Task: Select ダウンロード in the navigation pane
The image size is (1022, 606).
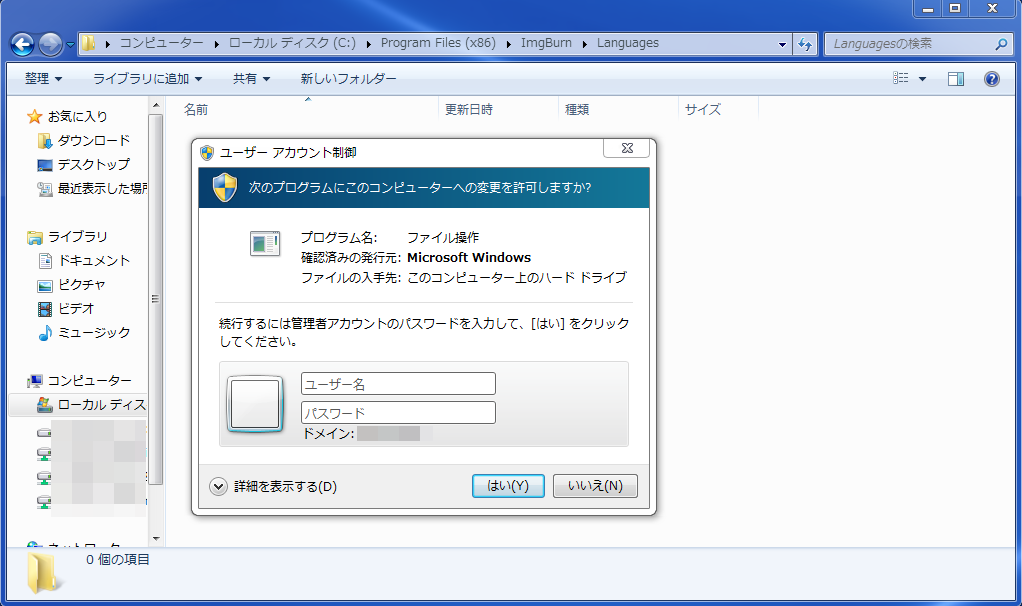Action: [x=94, y=141]
